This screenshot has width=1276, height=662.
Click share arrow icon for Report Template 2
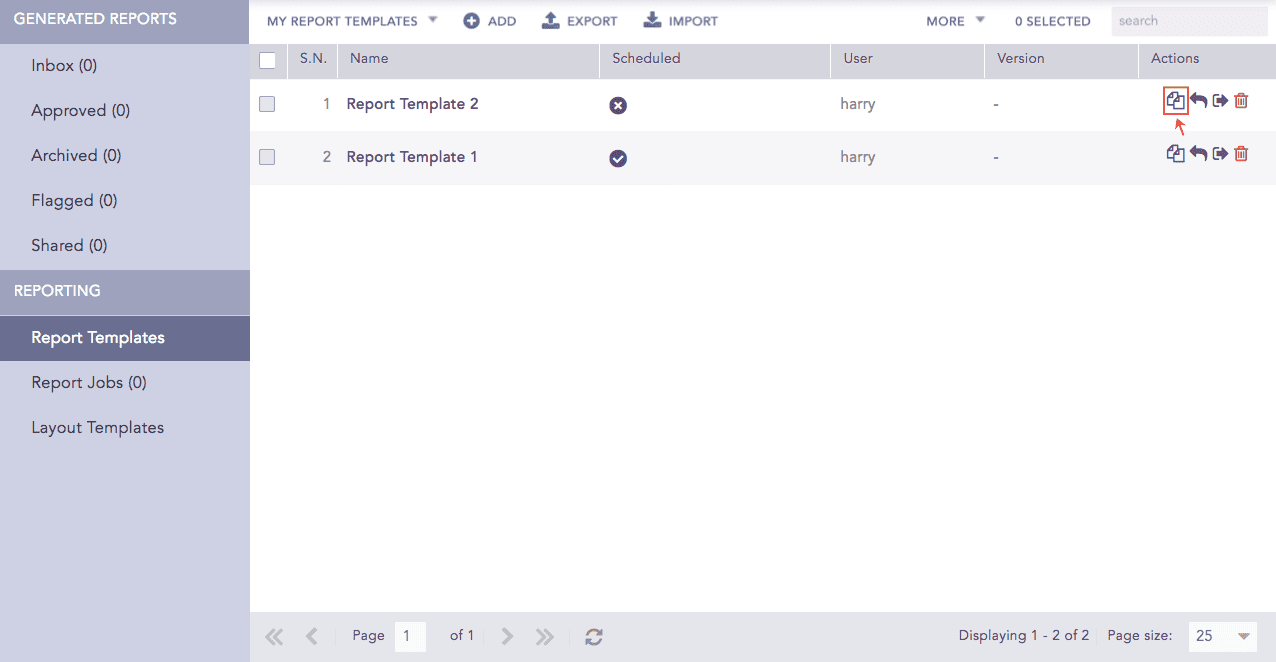[1198, 101]
